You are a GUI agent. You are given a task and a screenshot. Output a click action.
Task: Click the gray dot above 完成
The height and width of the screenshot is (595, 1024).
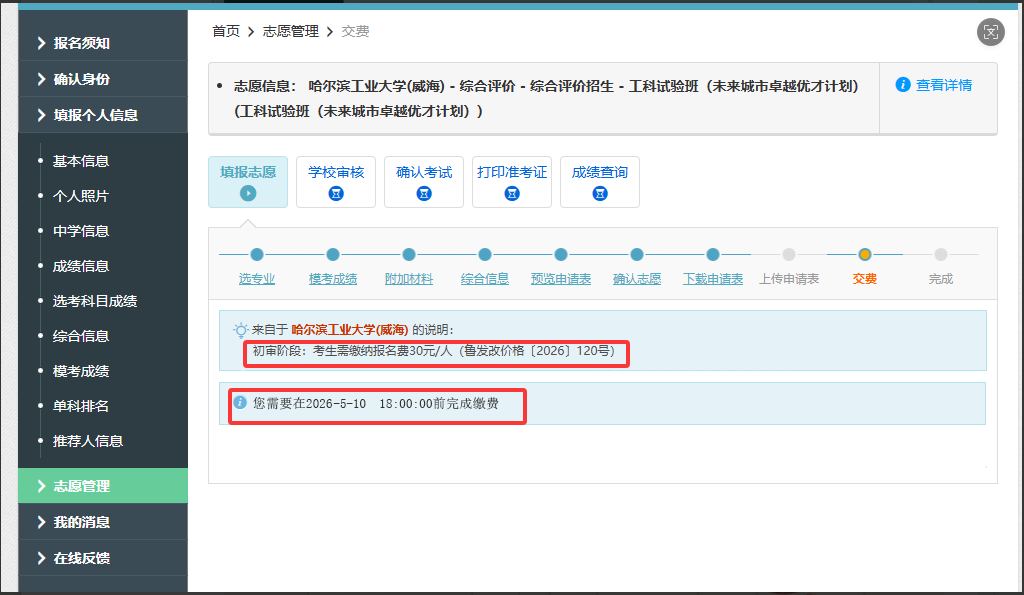(940, 254)
